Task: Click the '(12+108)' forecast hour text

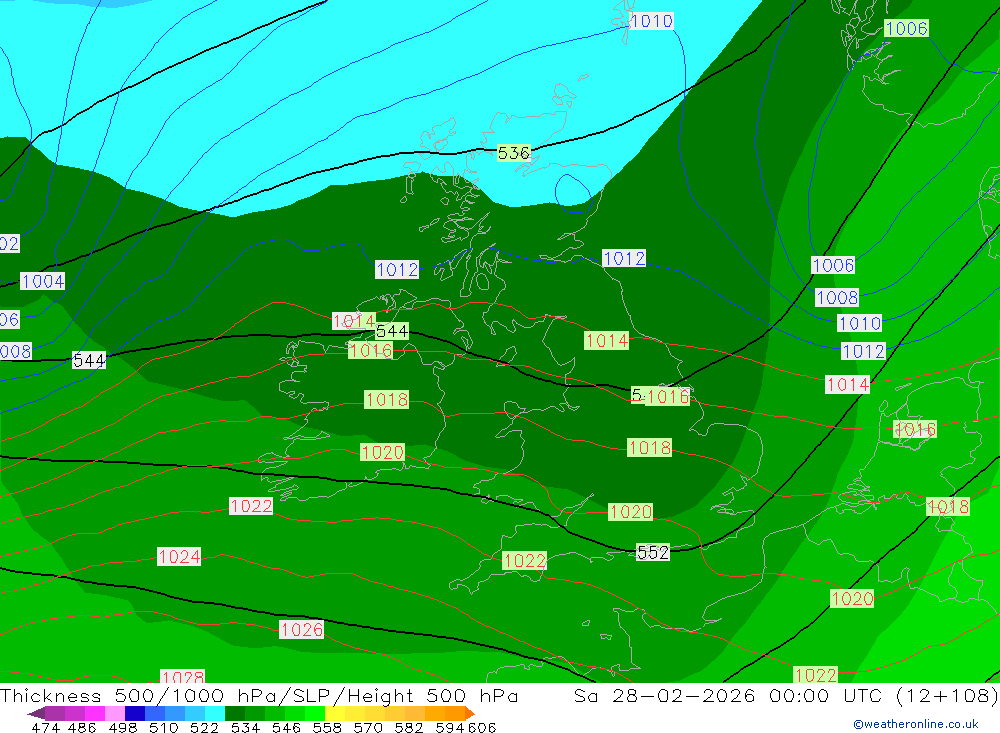Action: coord(947,695)
